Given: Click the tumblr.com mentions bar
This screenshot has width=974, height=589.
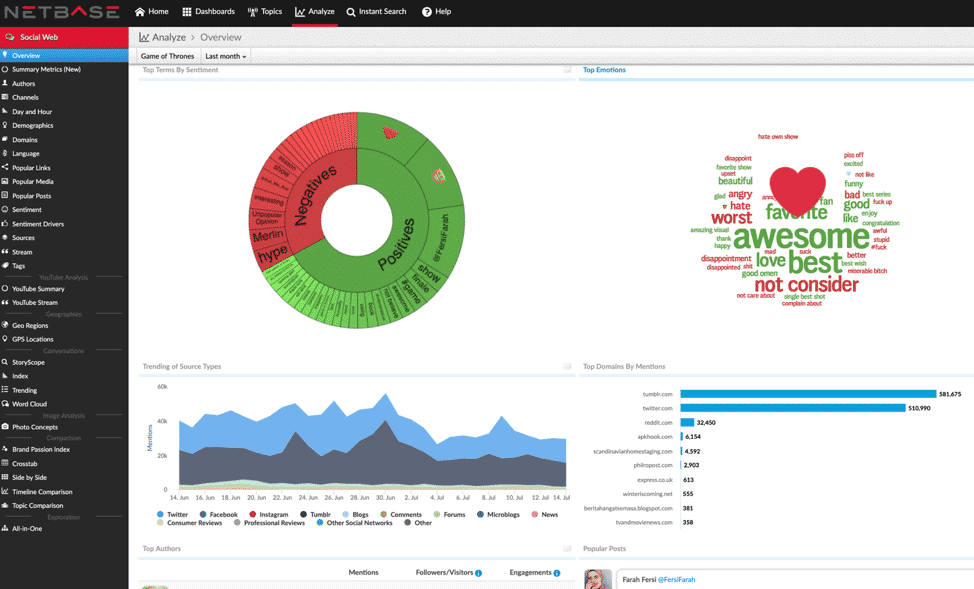Looking at the screenshot, I should click(x=808, y=394).
